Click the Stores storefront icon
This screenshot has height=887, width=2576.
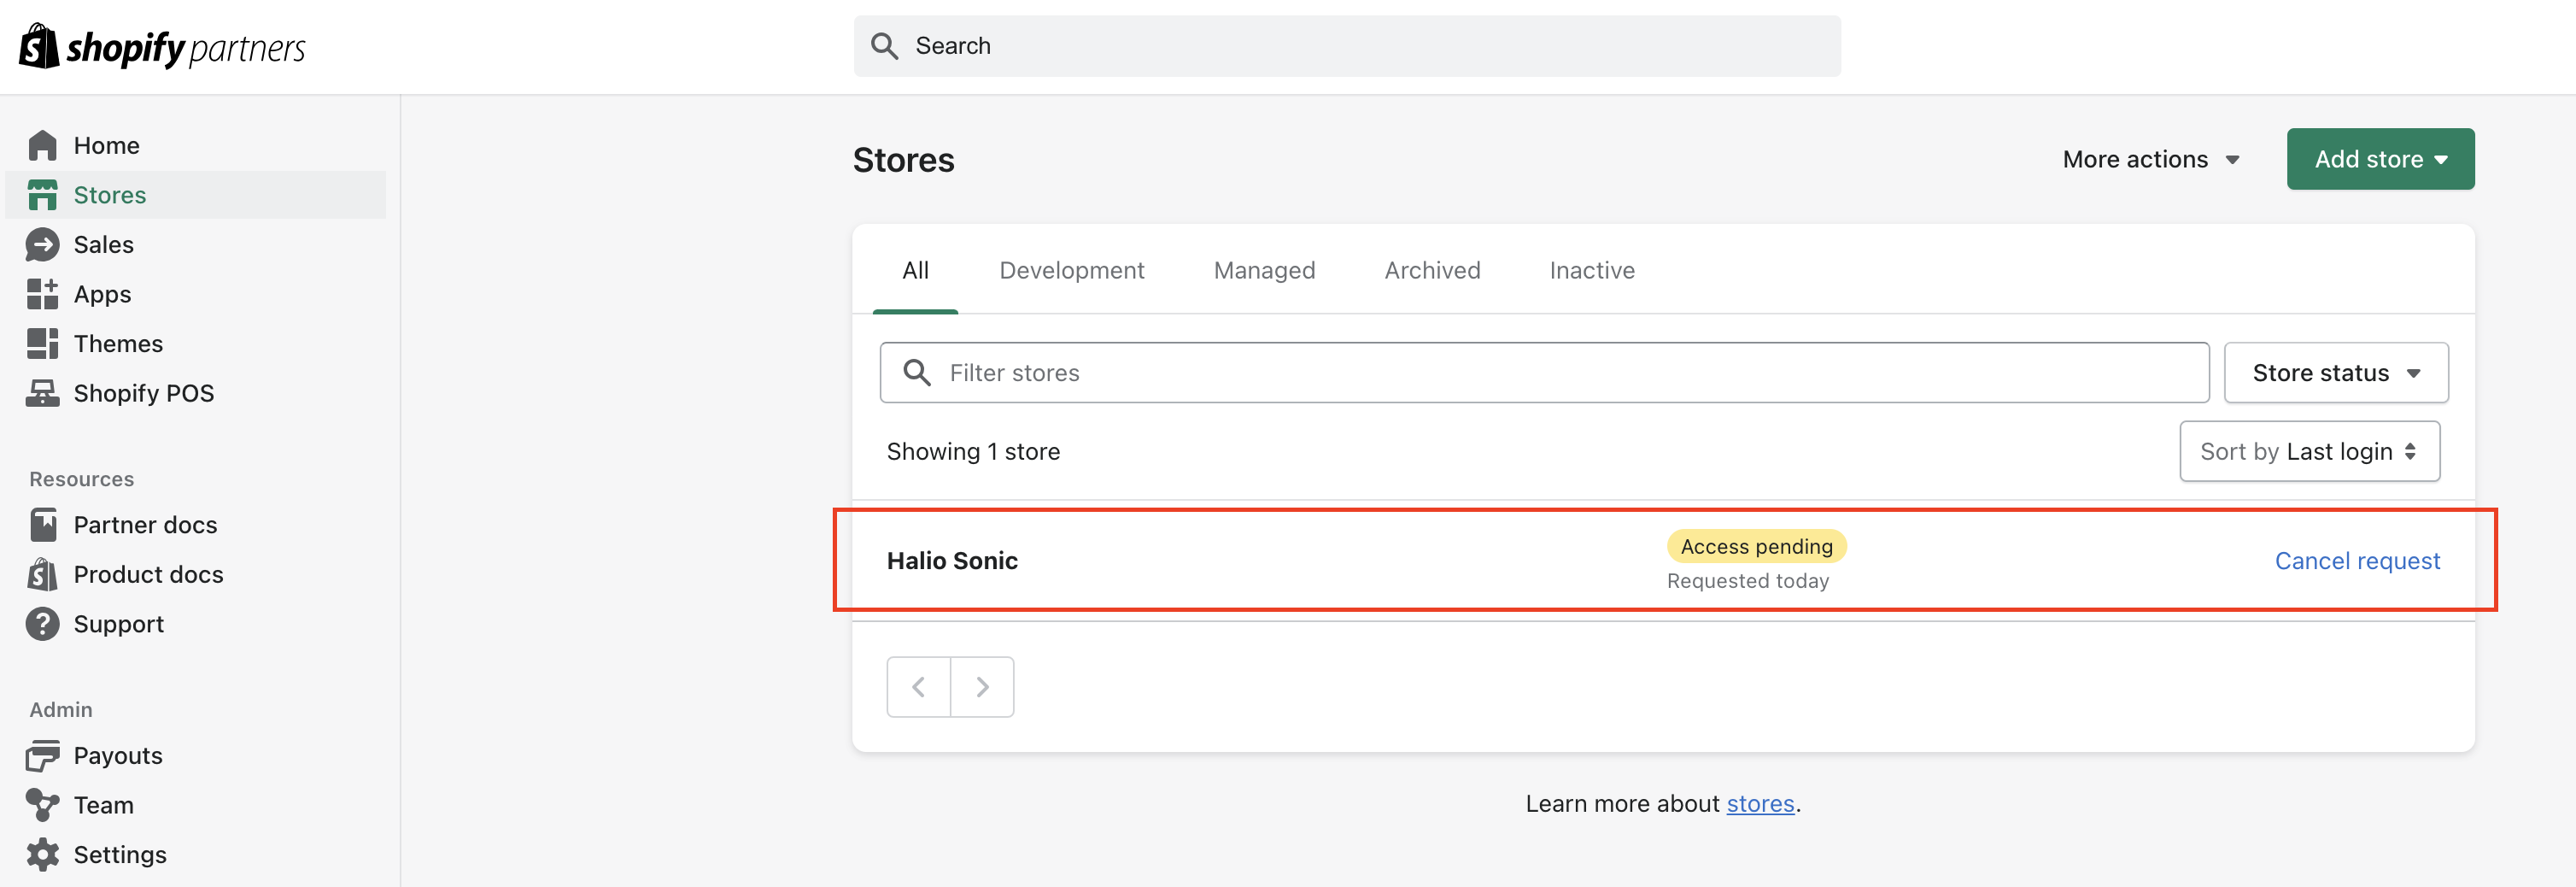coord(42,195)
